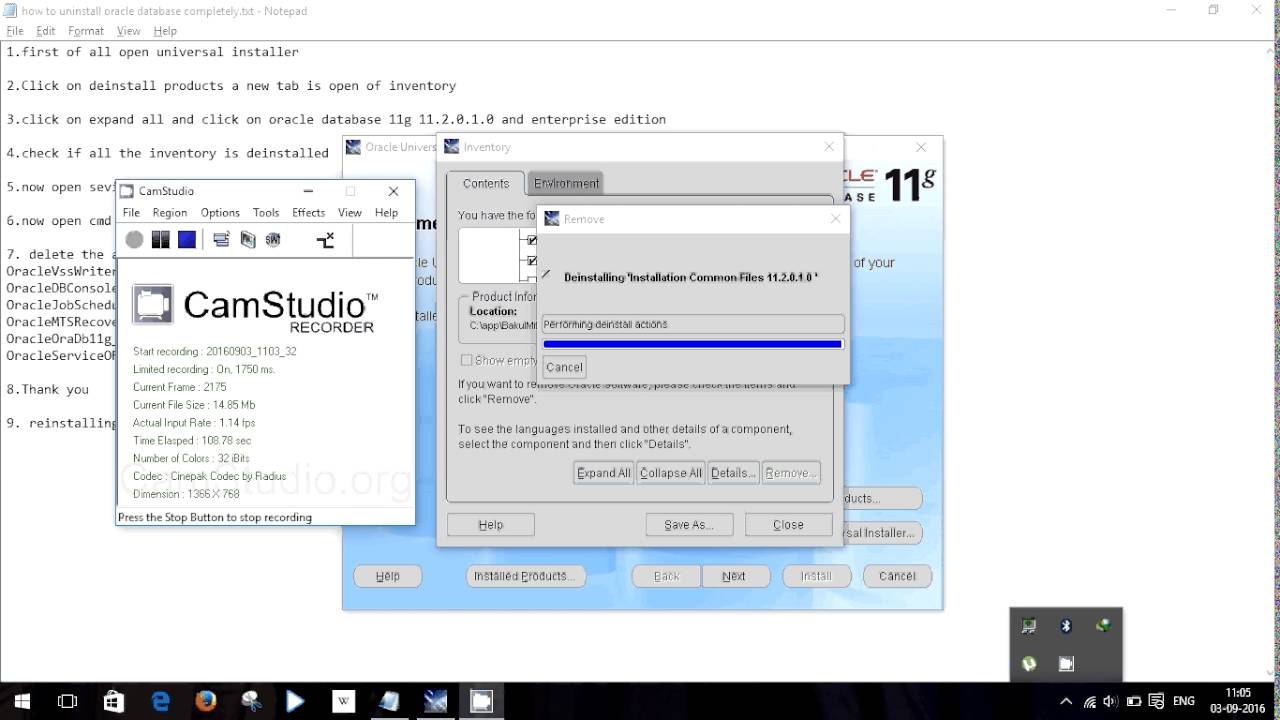
Task: Switch to the Inventory Contents tab
Action: coord(486,183)
